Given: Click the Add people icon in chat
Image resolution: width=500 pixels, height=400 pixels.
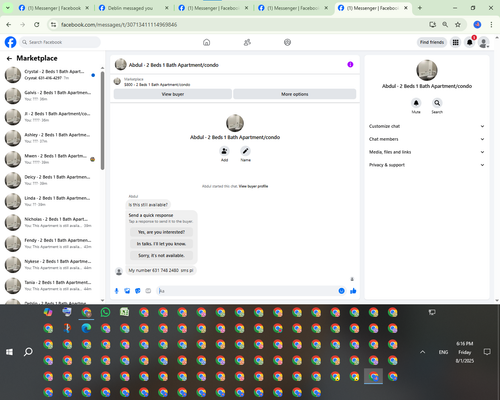Looking at the screenshot, I should 224,151.
